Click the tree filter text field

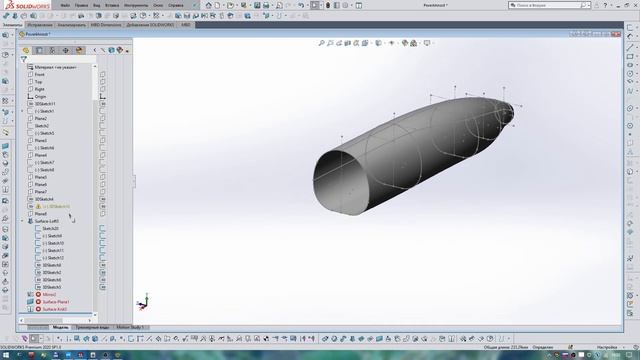62,60
